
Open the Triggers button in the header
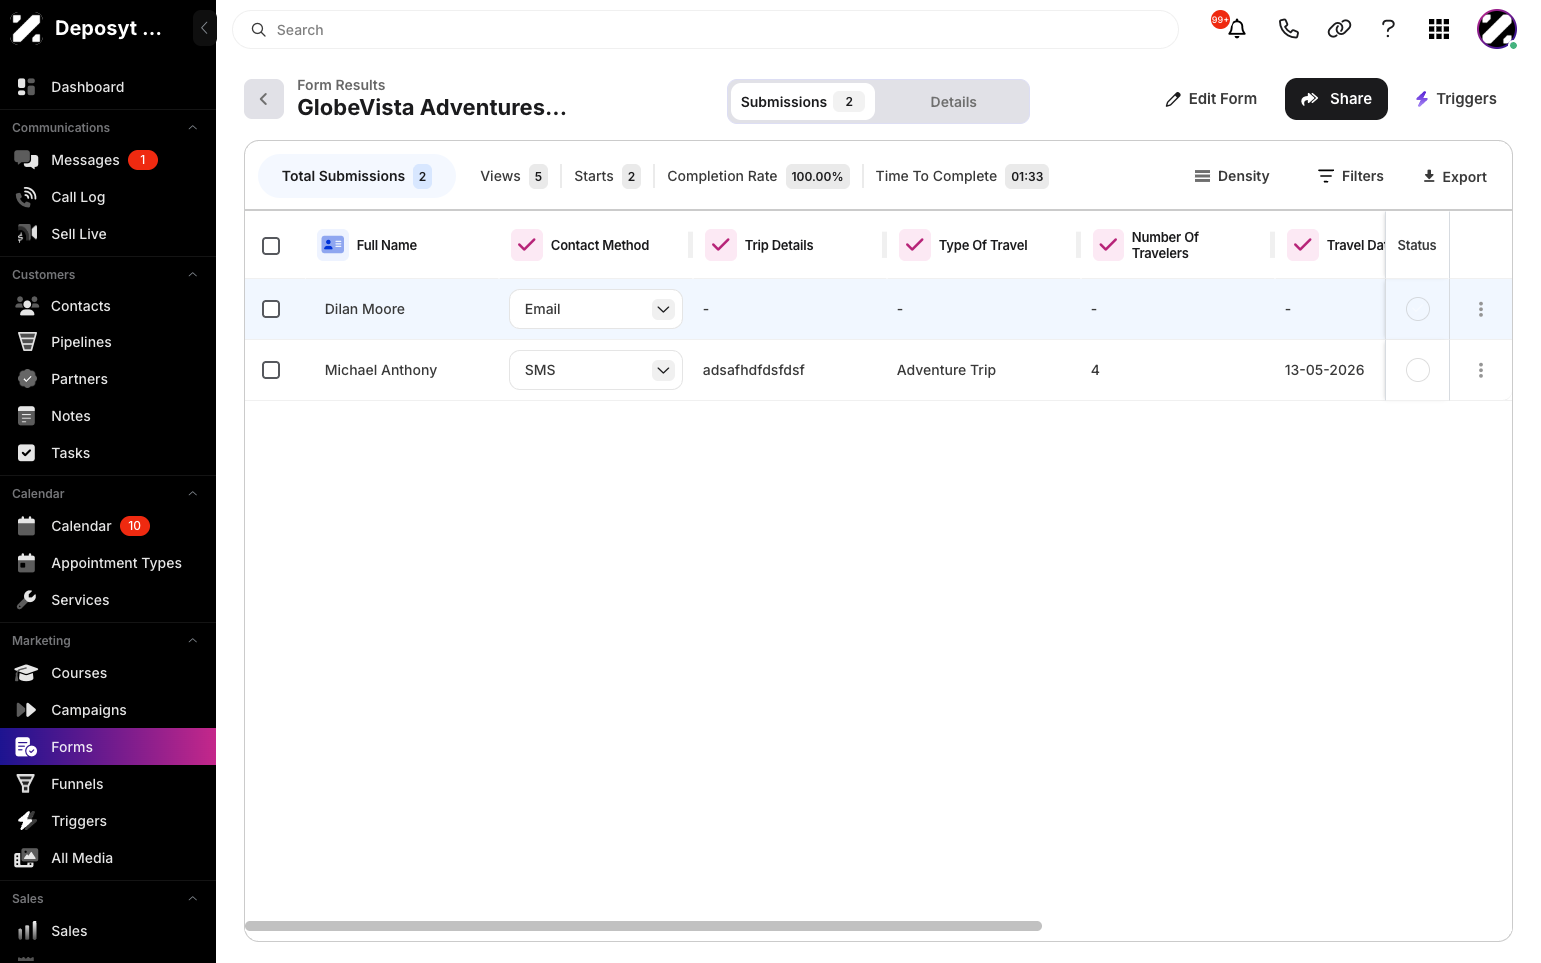pyautogui.click(x=1455, y=99)
